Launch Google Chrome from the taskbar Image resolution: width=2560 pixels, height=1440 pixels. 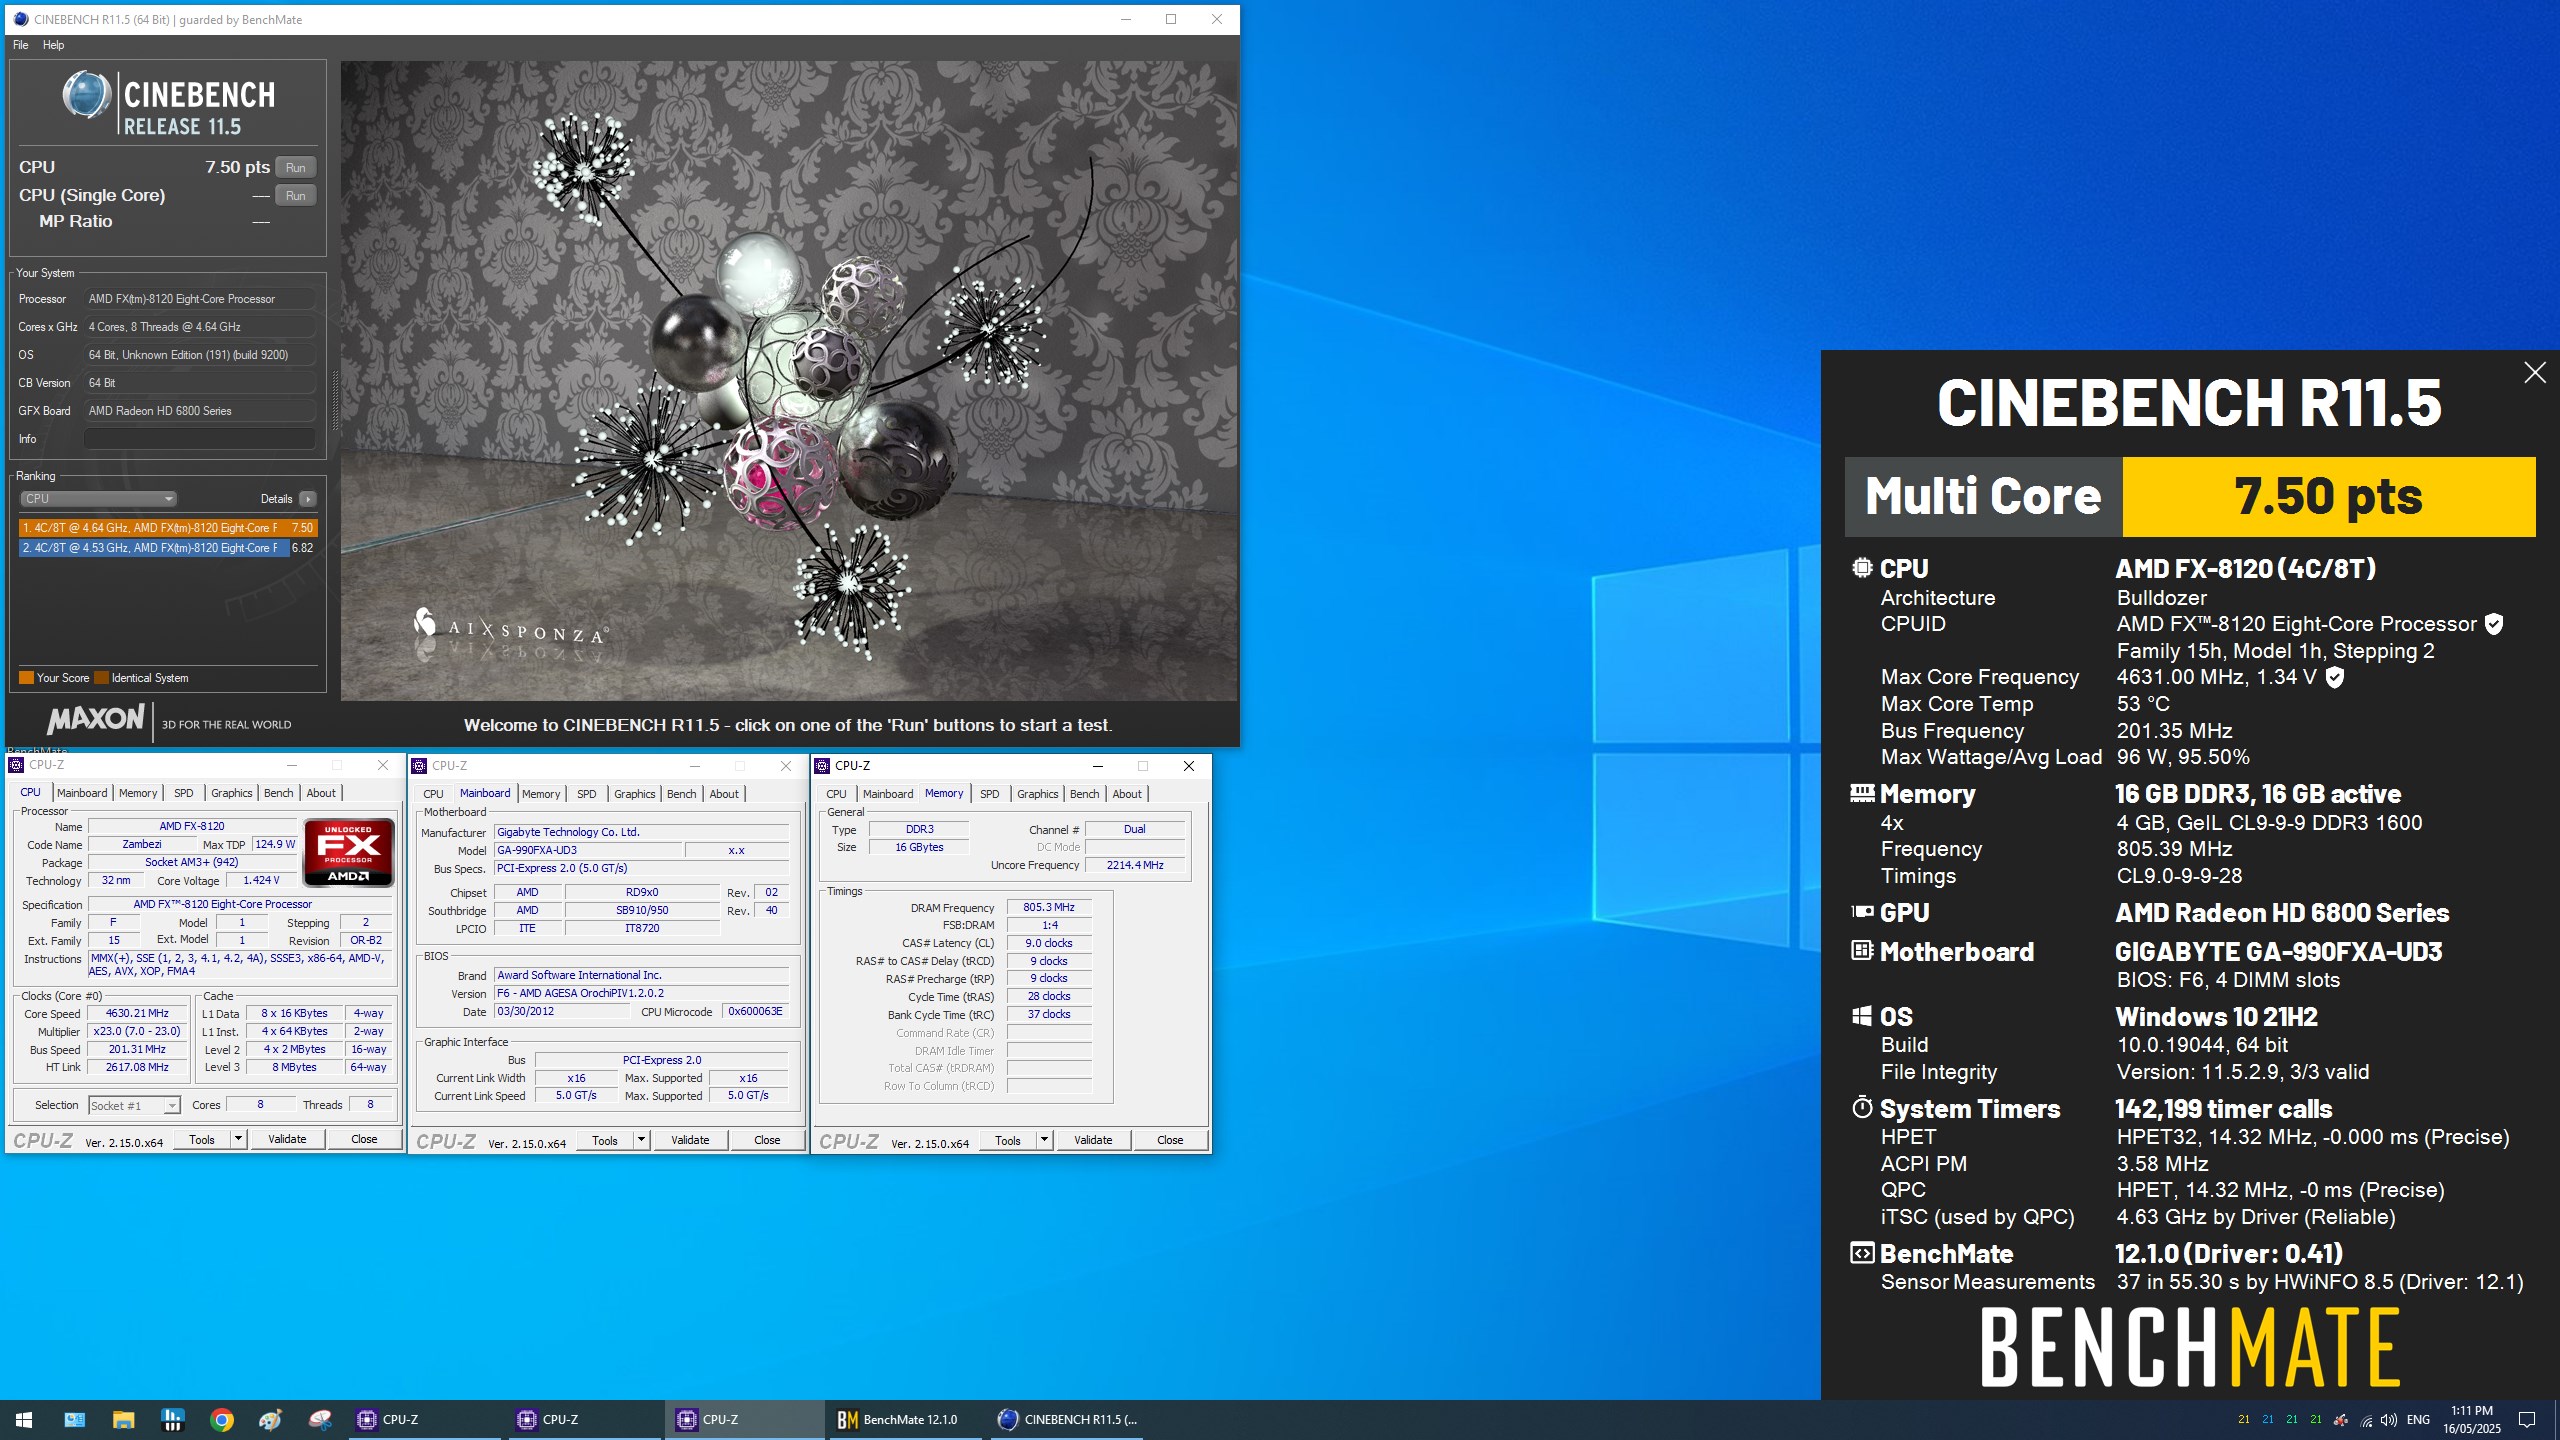pos(222,1419)
